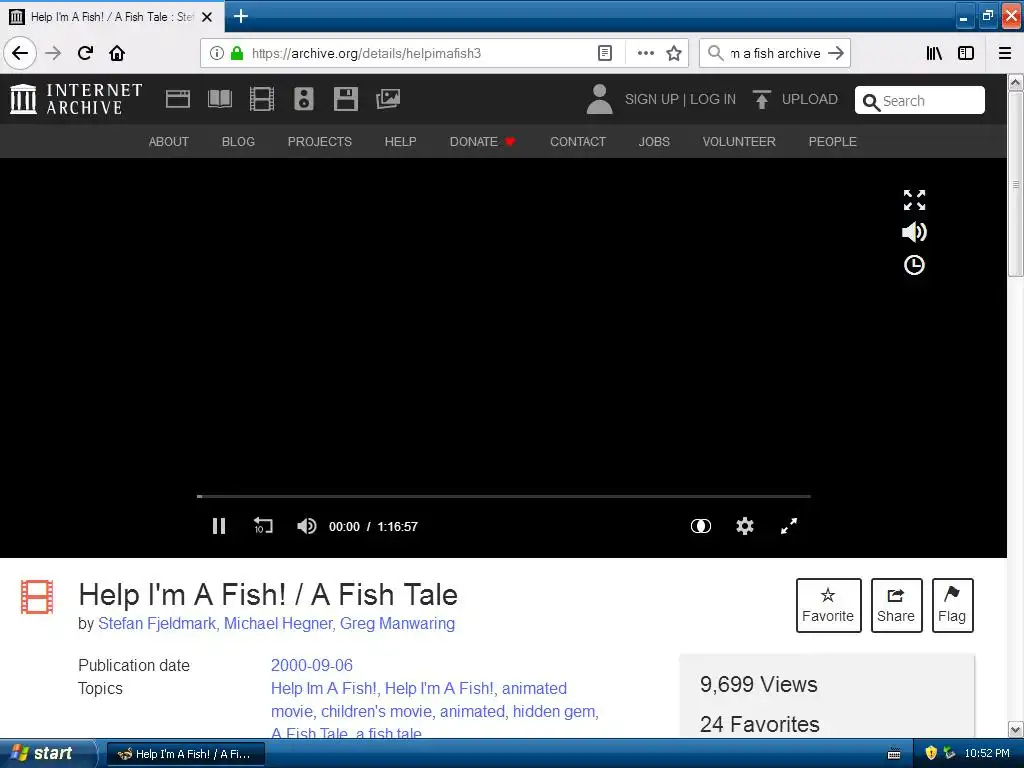Reload the current page
The height and width of the screenshot is (768, 1024).
[x=85, y=53]
